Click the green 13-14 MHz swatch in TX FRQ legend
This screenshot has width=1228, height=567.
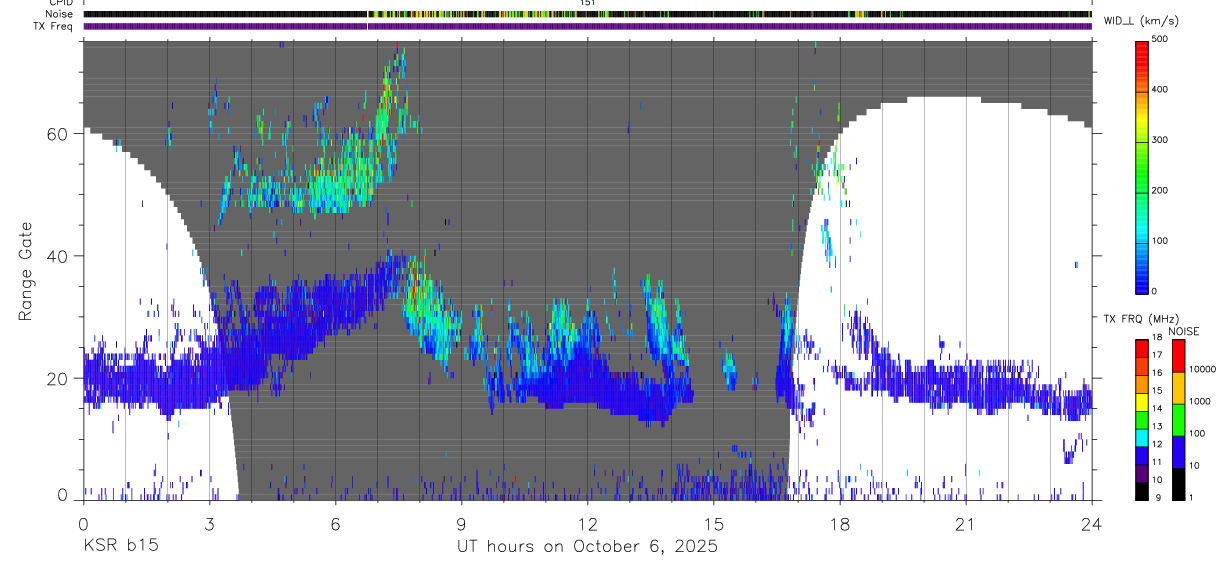1141,418
